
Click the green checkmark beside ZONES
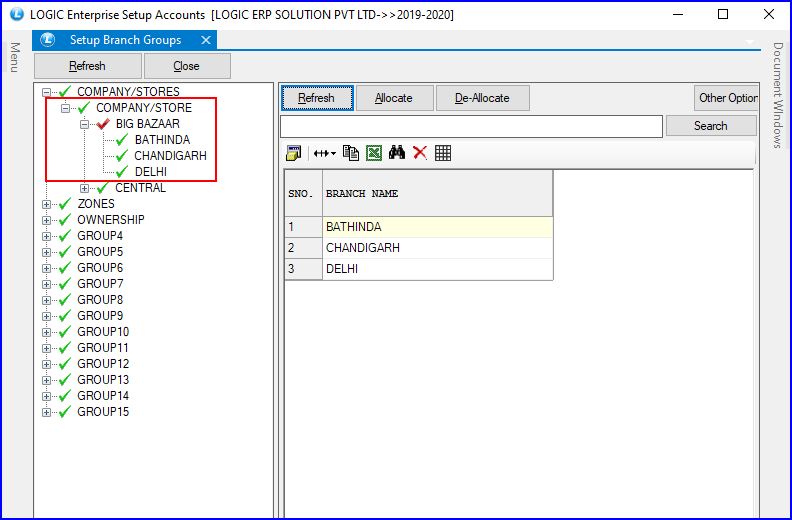point(65,204)
